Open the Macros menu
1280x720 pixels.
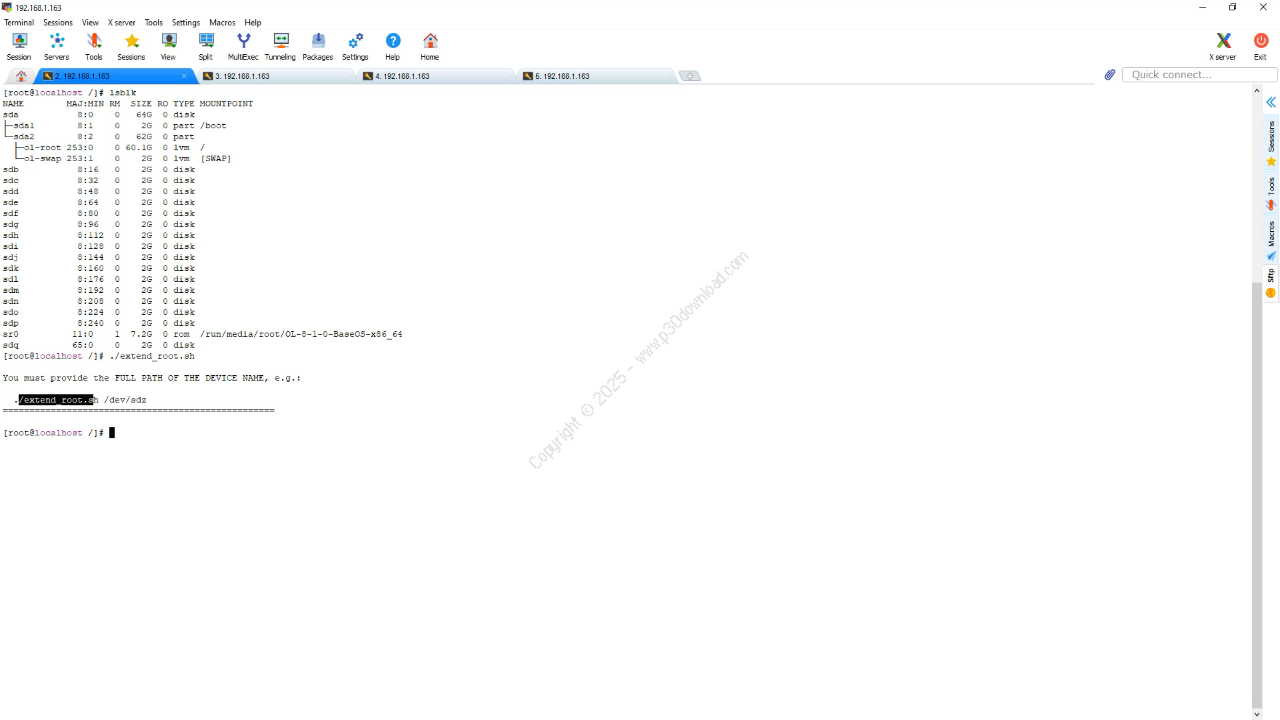[222, 22]
